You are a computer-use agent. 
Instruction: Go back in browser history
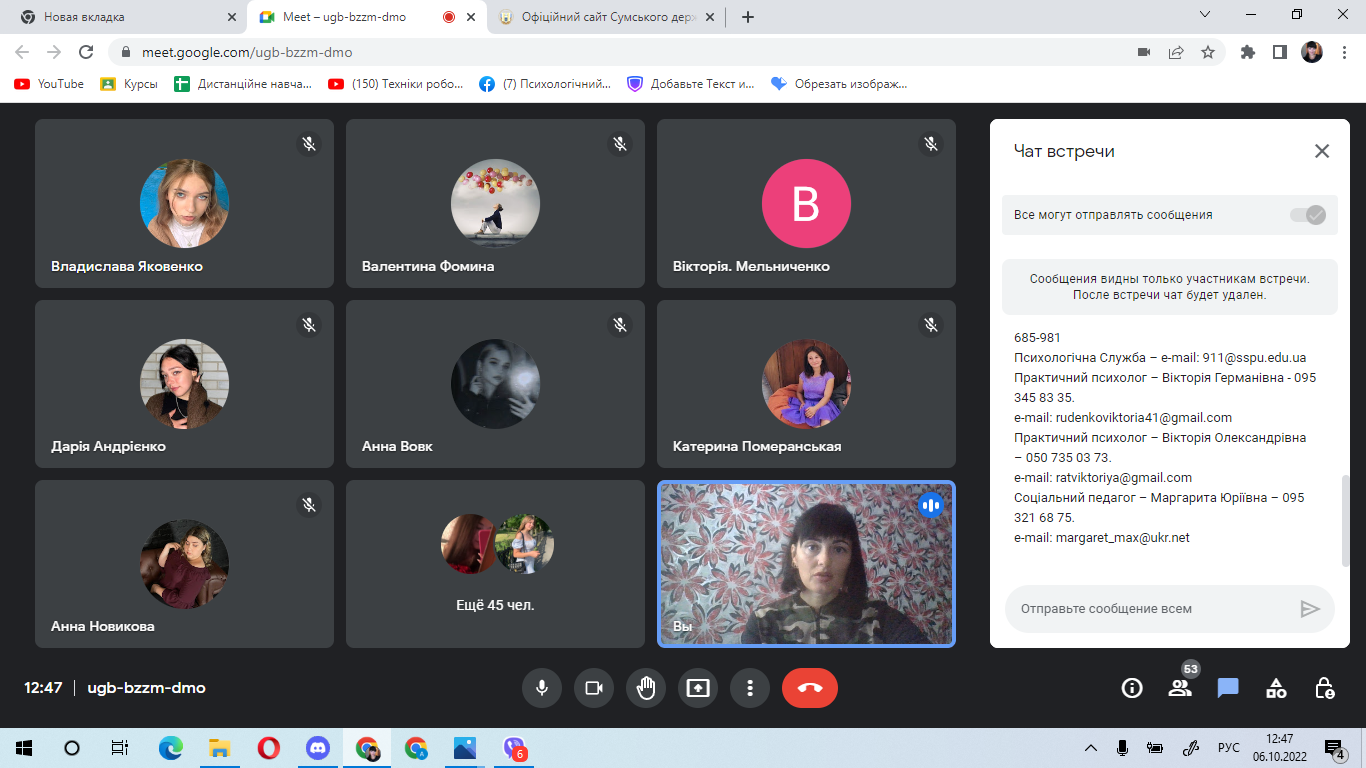[x=22, y=52]
